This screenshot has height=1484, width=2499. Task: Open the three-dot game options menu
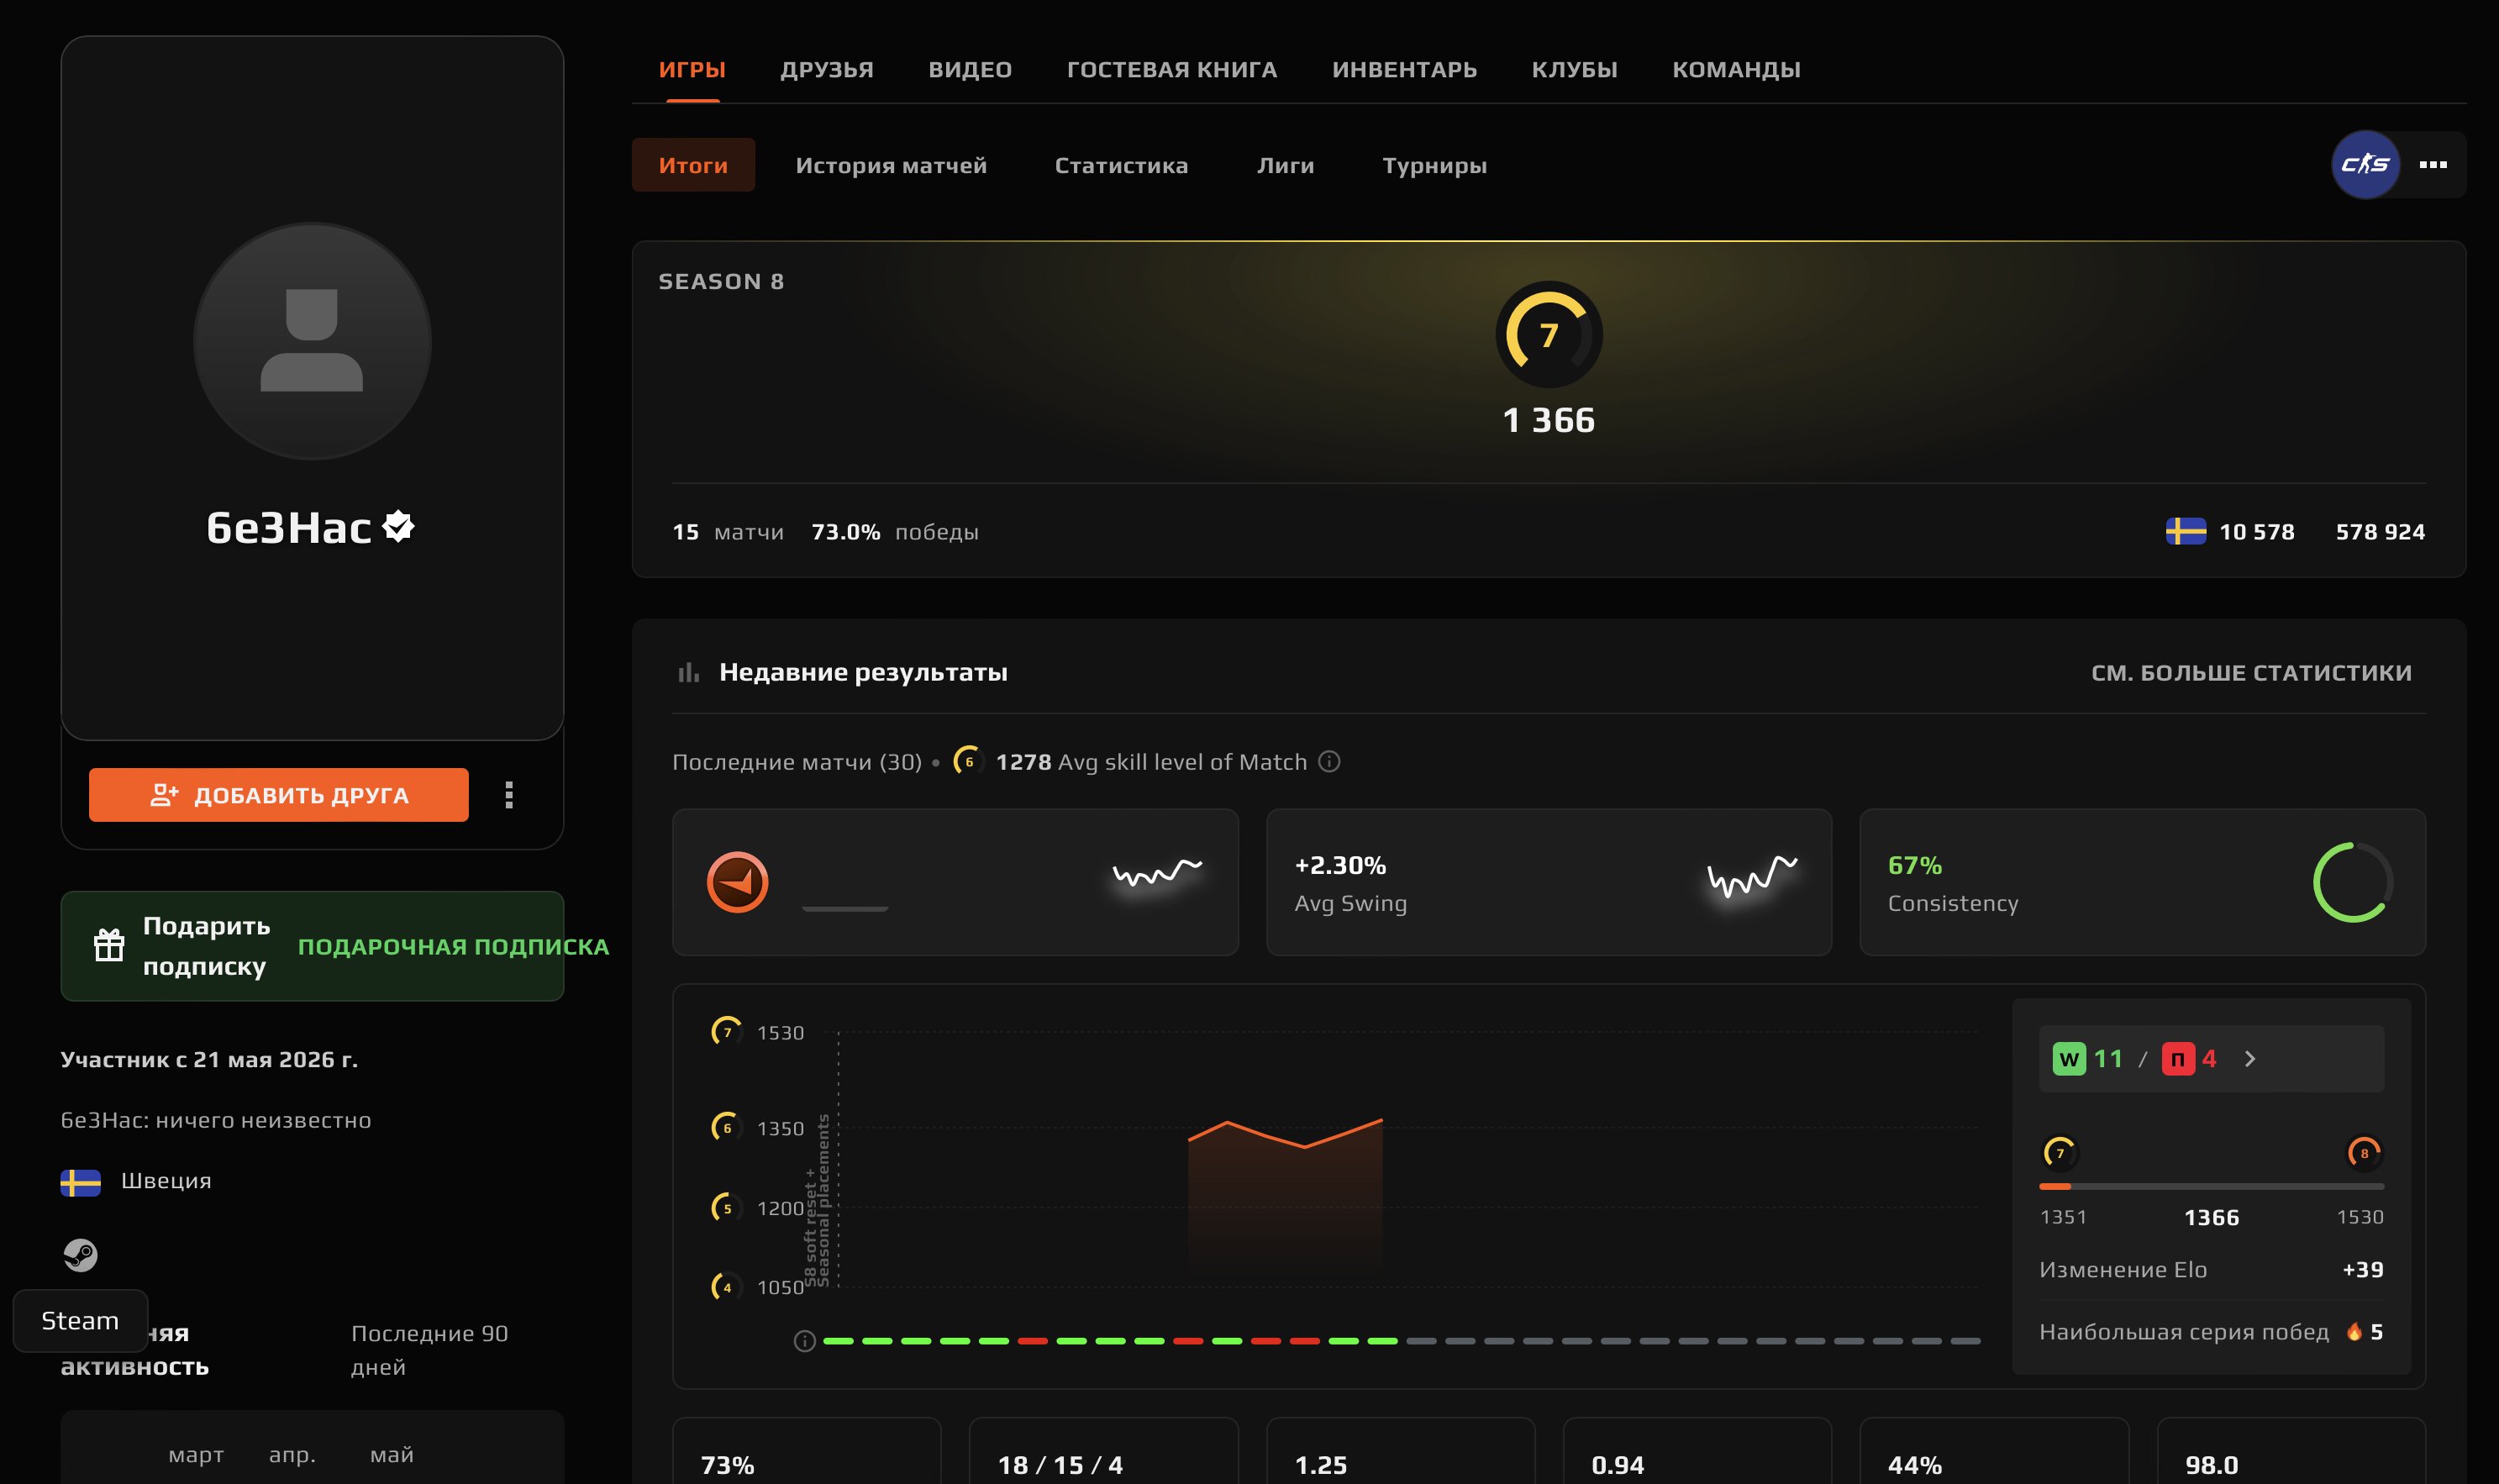(2433, 165)
